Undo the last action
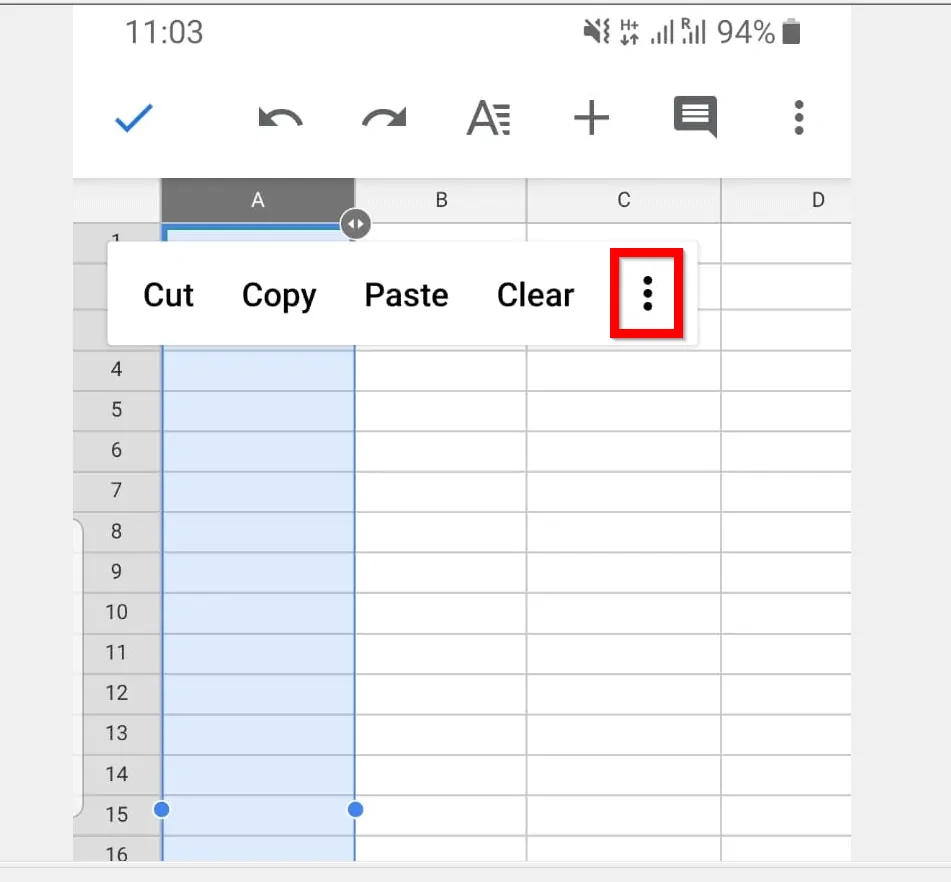Screen dimensions: 951x882 (280, 118)
